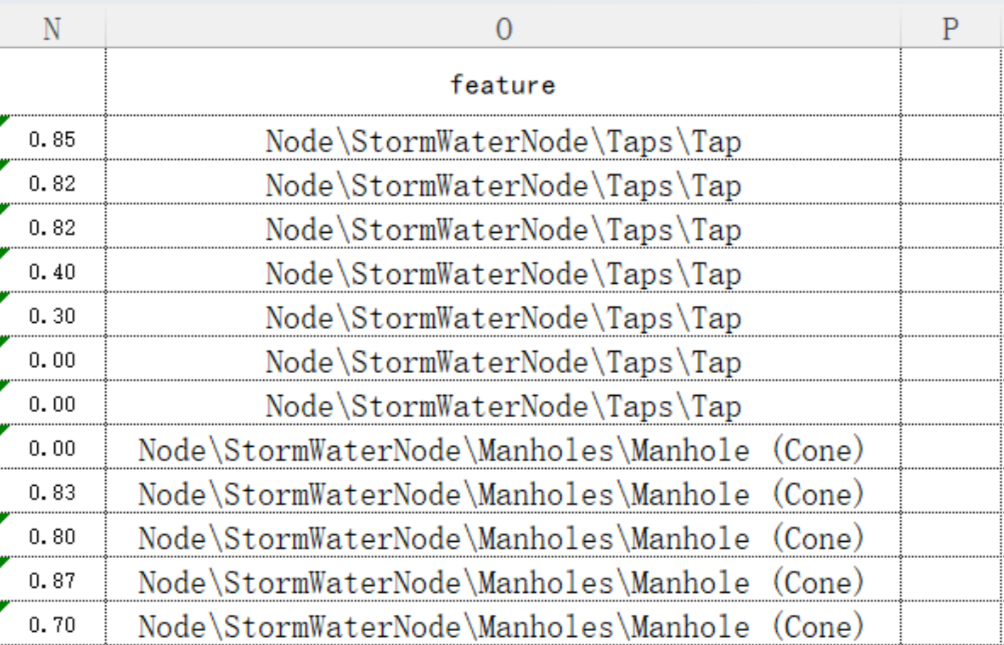Click the cell showing 0.30
Viewport: 1004px width, 645px height.
(52, 317)
